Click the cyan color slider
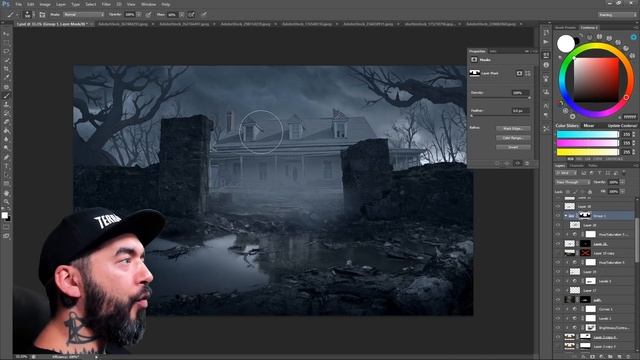Screen dimensions: 640x360 [x=588, y=134]
